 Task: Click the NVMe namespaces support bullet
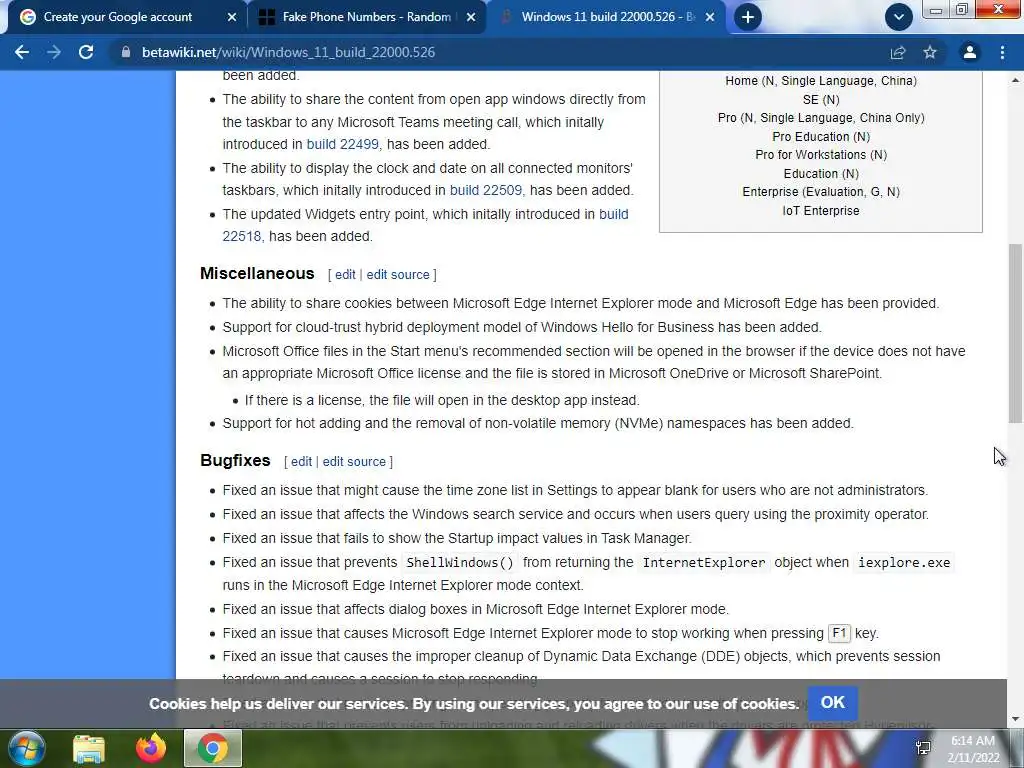pos(538,424)
